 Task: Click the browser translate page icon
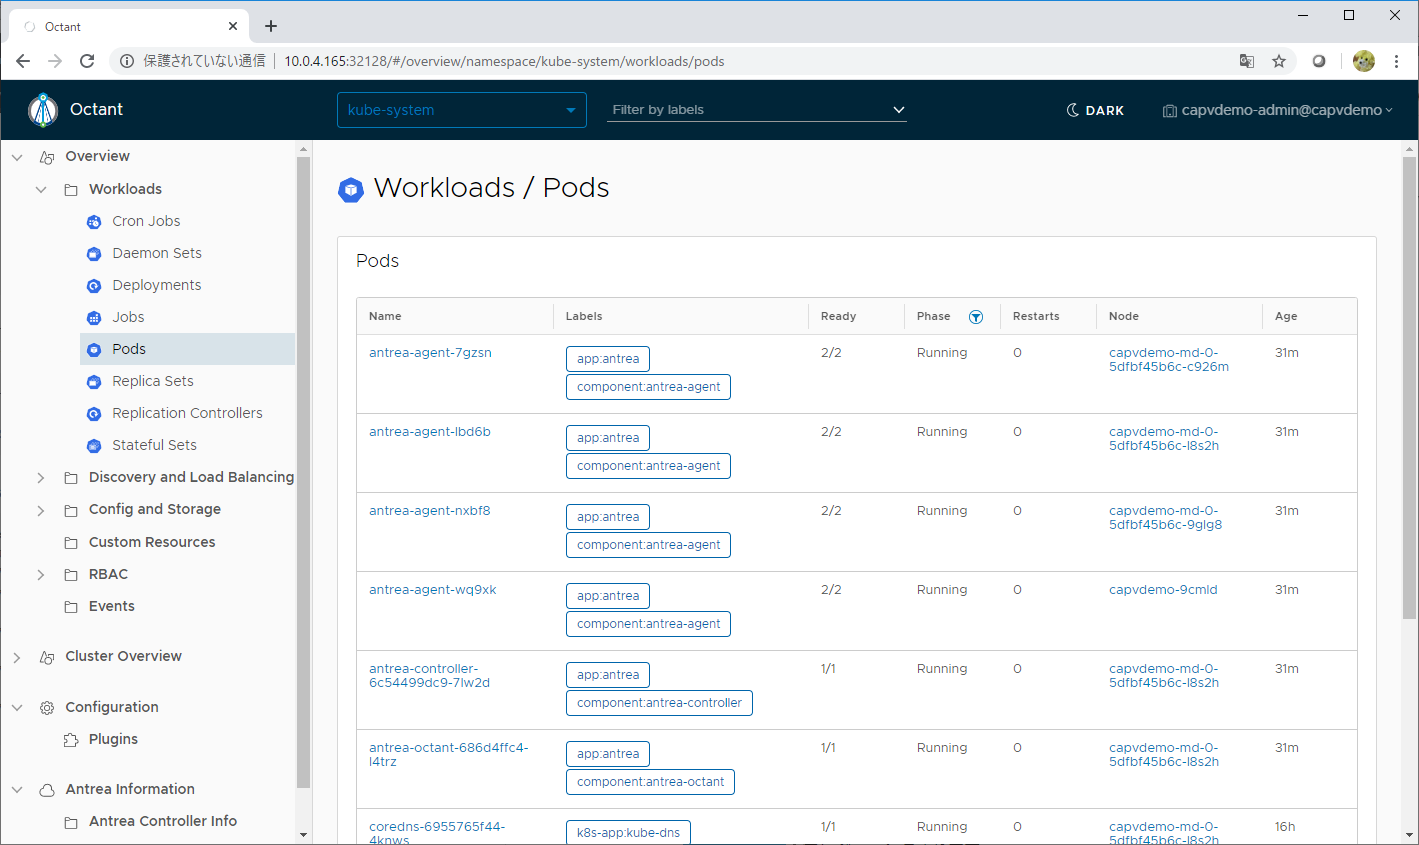coord(1247,61)
